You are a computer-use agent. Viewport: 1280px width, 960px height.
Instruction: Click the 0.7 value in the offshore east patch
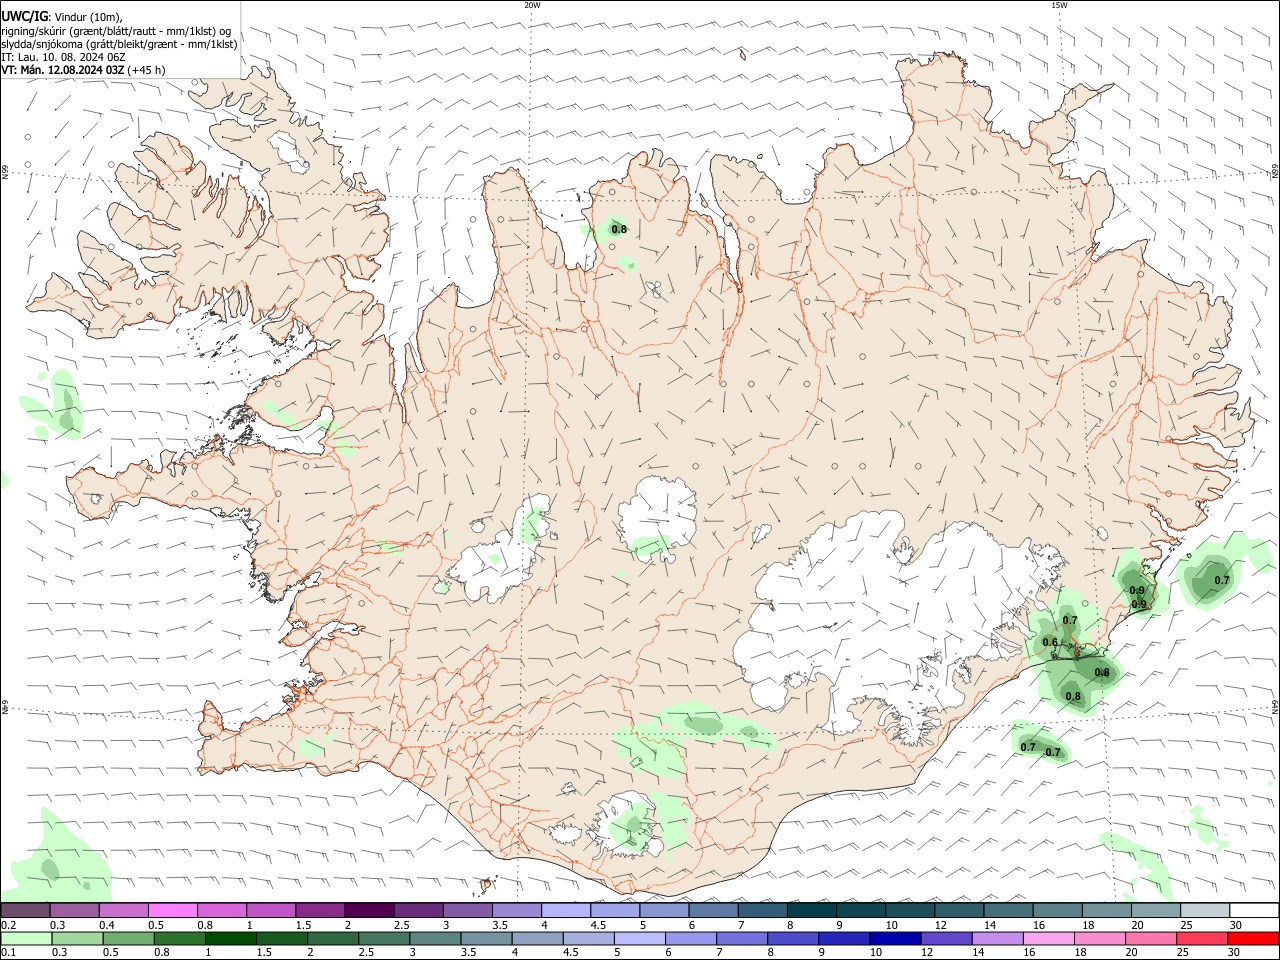point(1222,580)
